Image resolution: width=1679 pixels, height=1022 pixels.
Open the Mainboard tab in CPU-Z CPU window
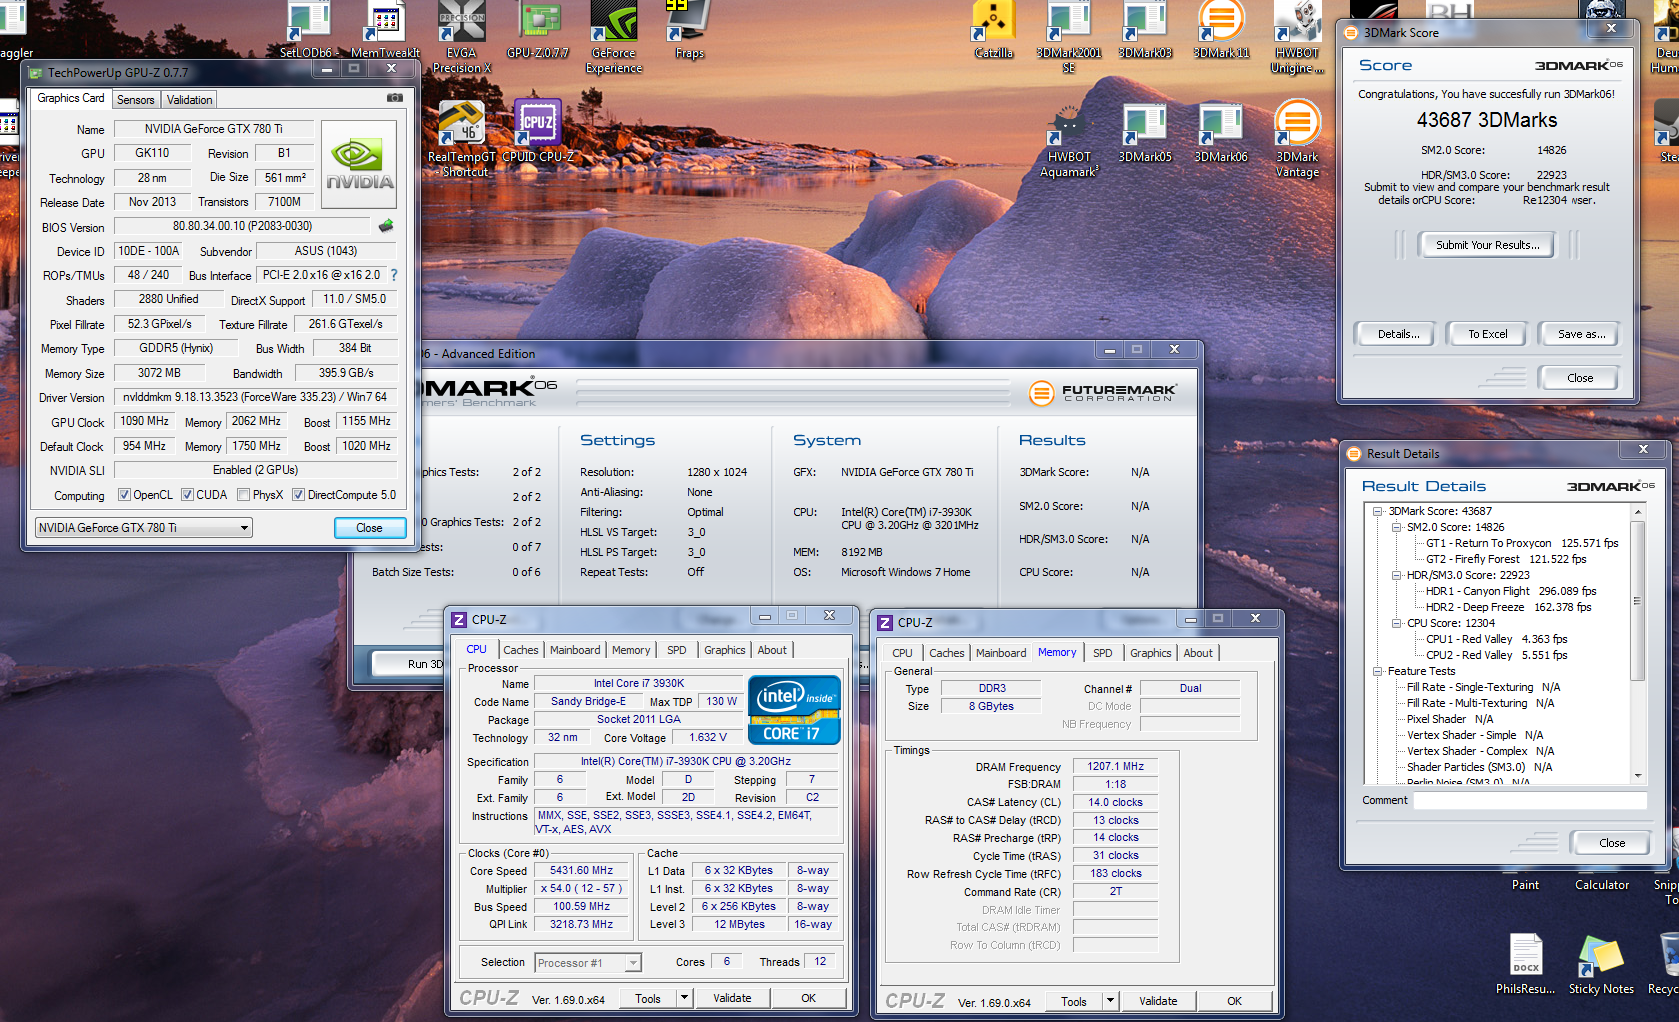click(x=575, y=650)
